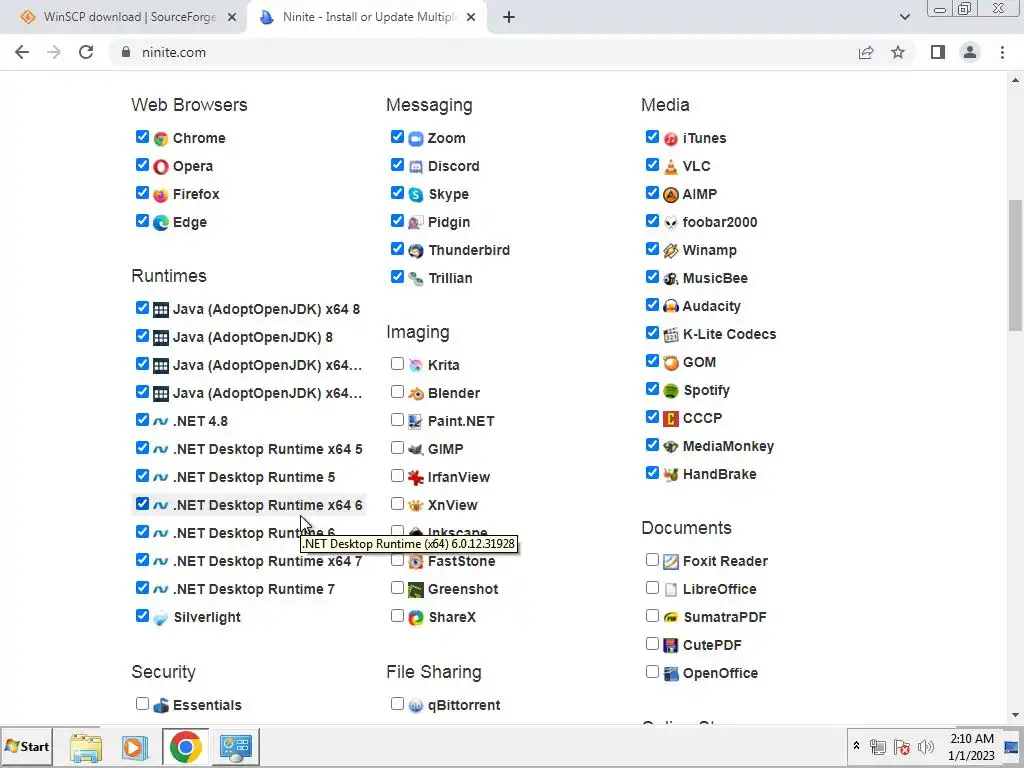Click the K-Lite Codecs label

click(729, 334)
